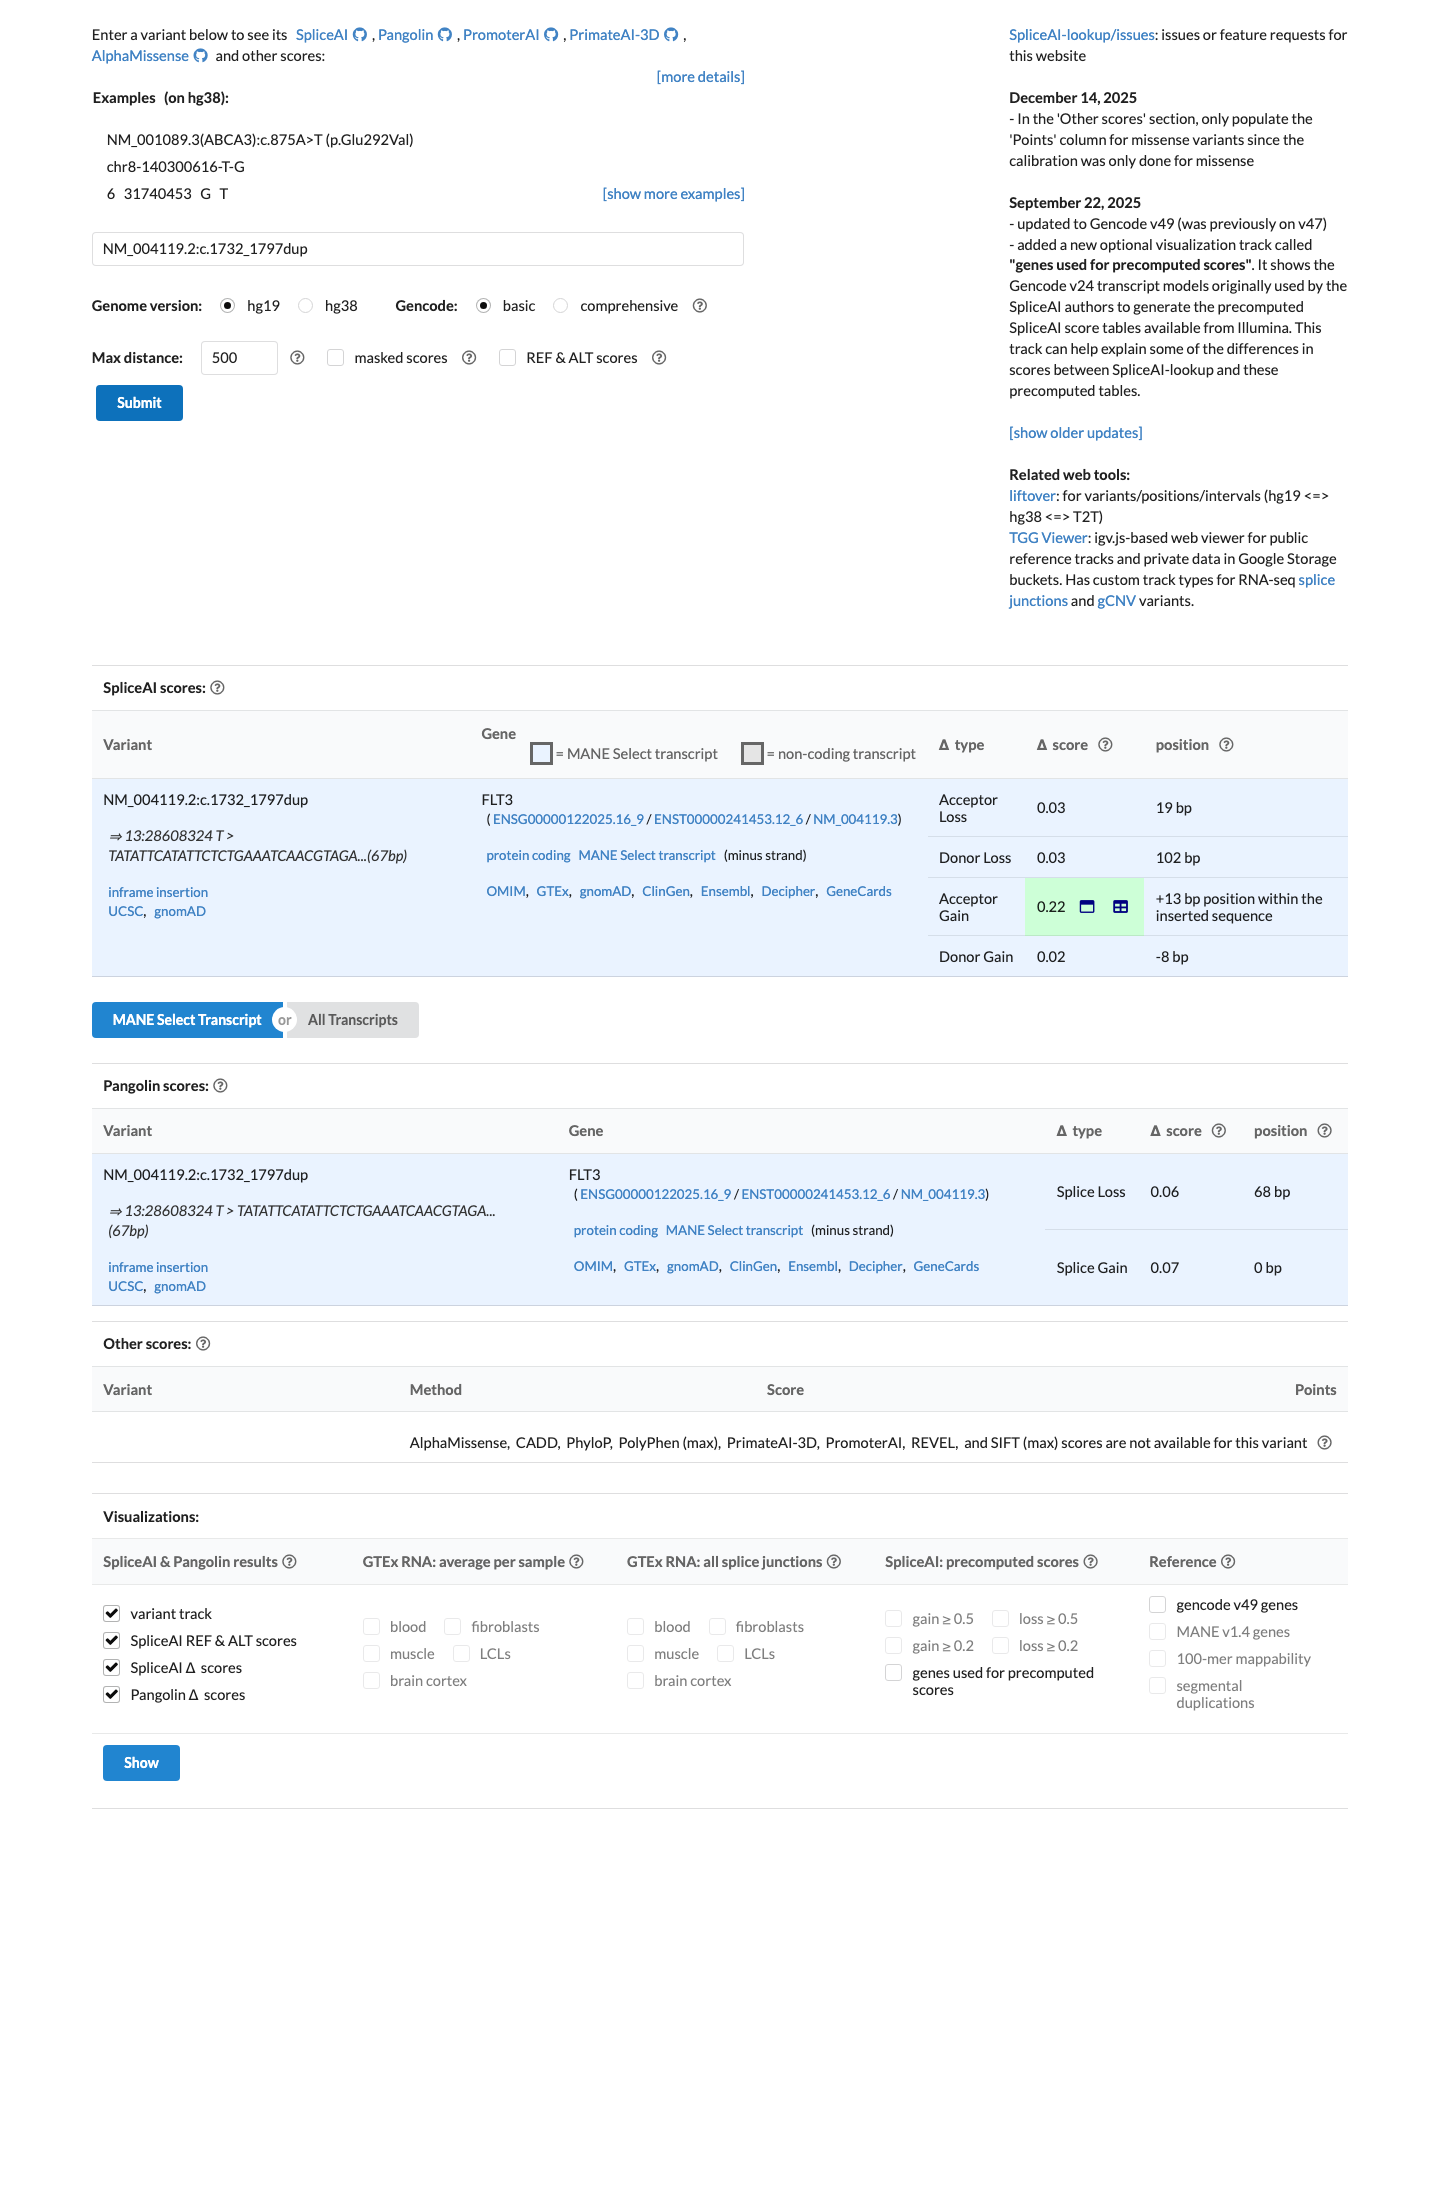Enable the REF & ALT scores checkbox

click(x=508, y=358)
